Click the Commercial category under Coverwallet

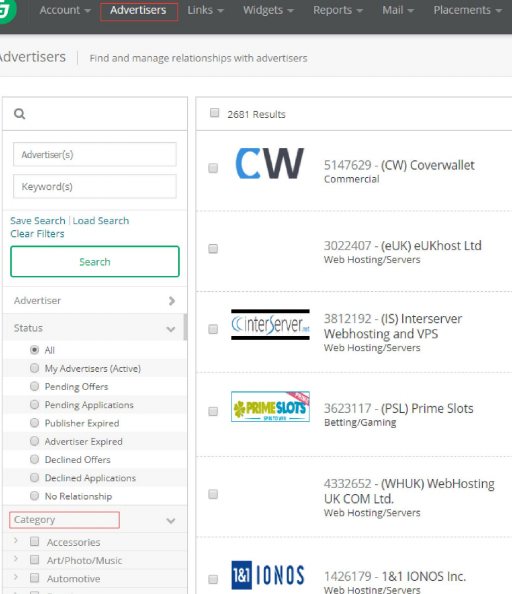(351, 179)
